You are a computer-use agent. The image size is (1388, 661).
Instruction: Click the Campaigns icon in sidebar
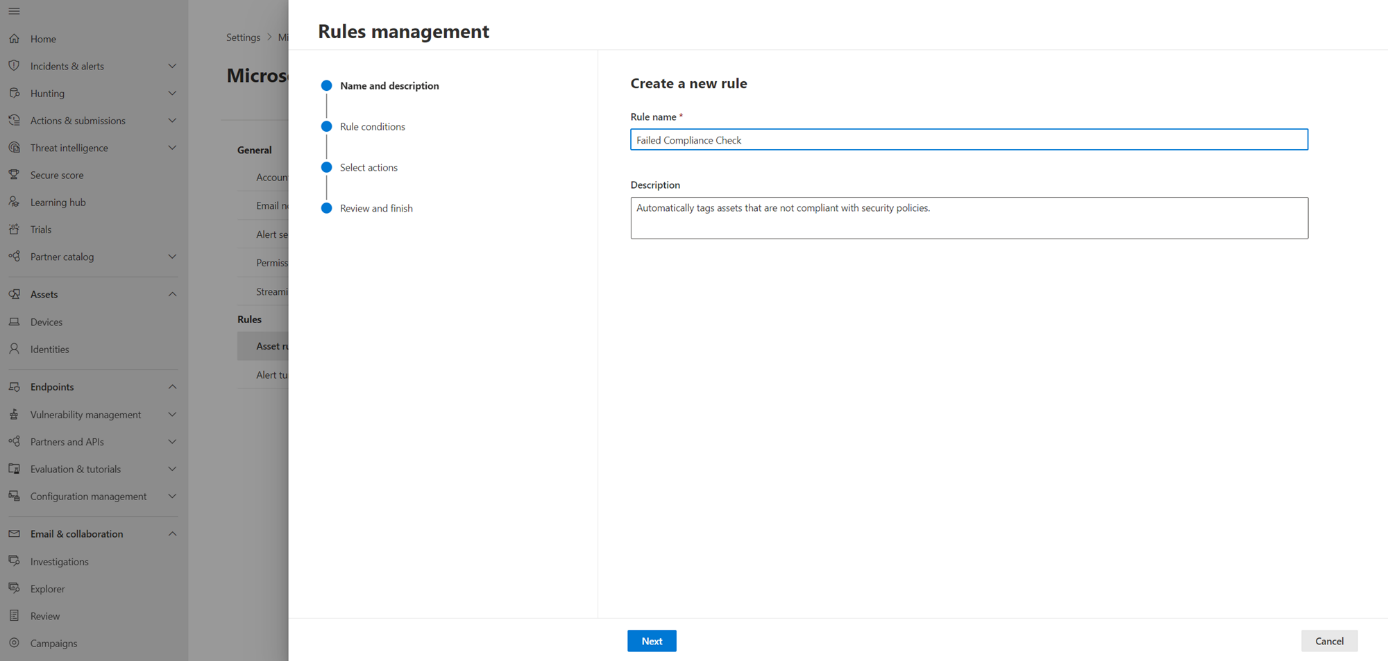14,643
